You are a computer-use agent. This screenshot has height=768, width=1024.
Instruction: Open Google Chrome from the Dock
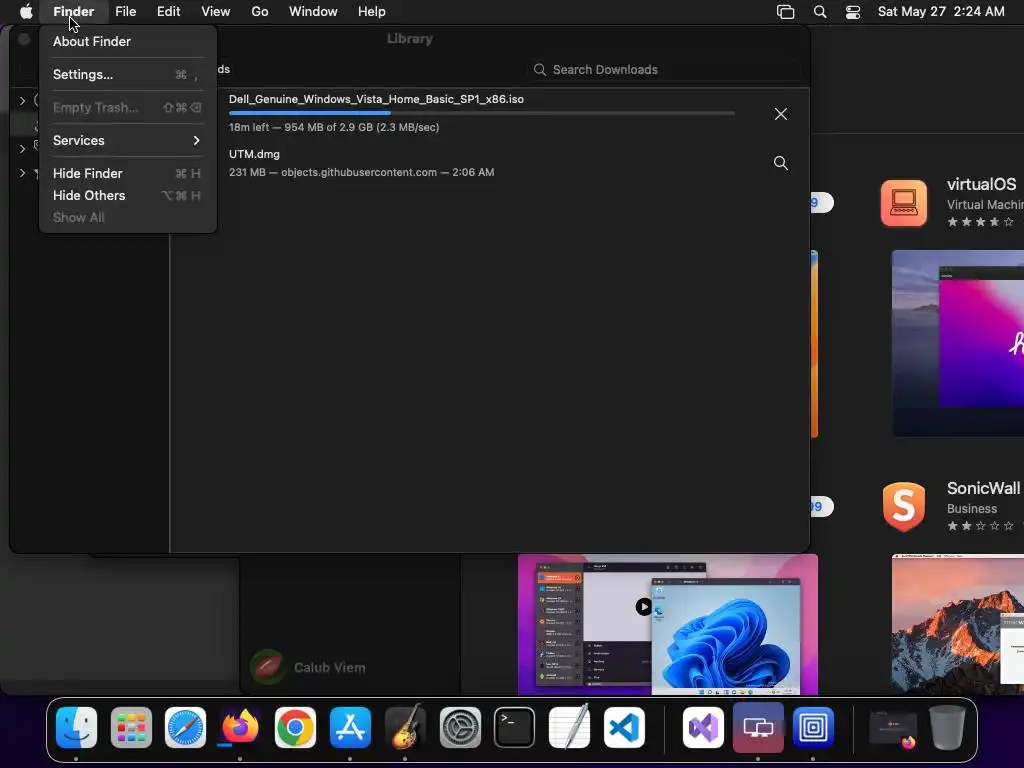tap(295, 727)
